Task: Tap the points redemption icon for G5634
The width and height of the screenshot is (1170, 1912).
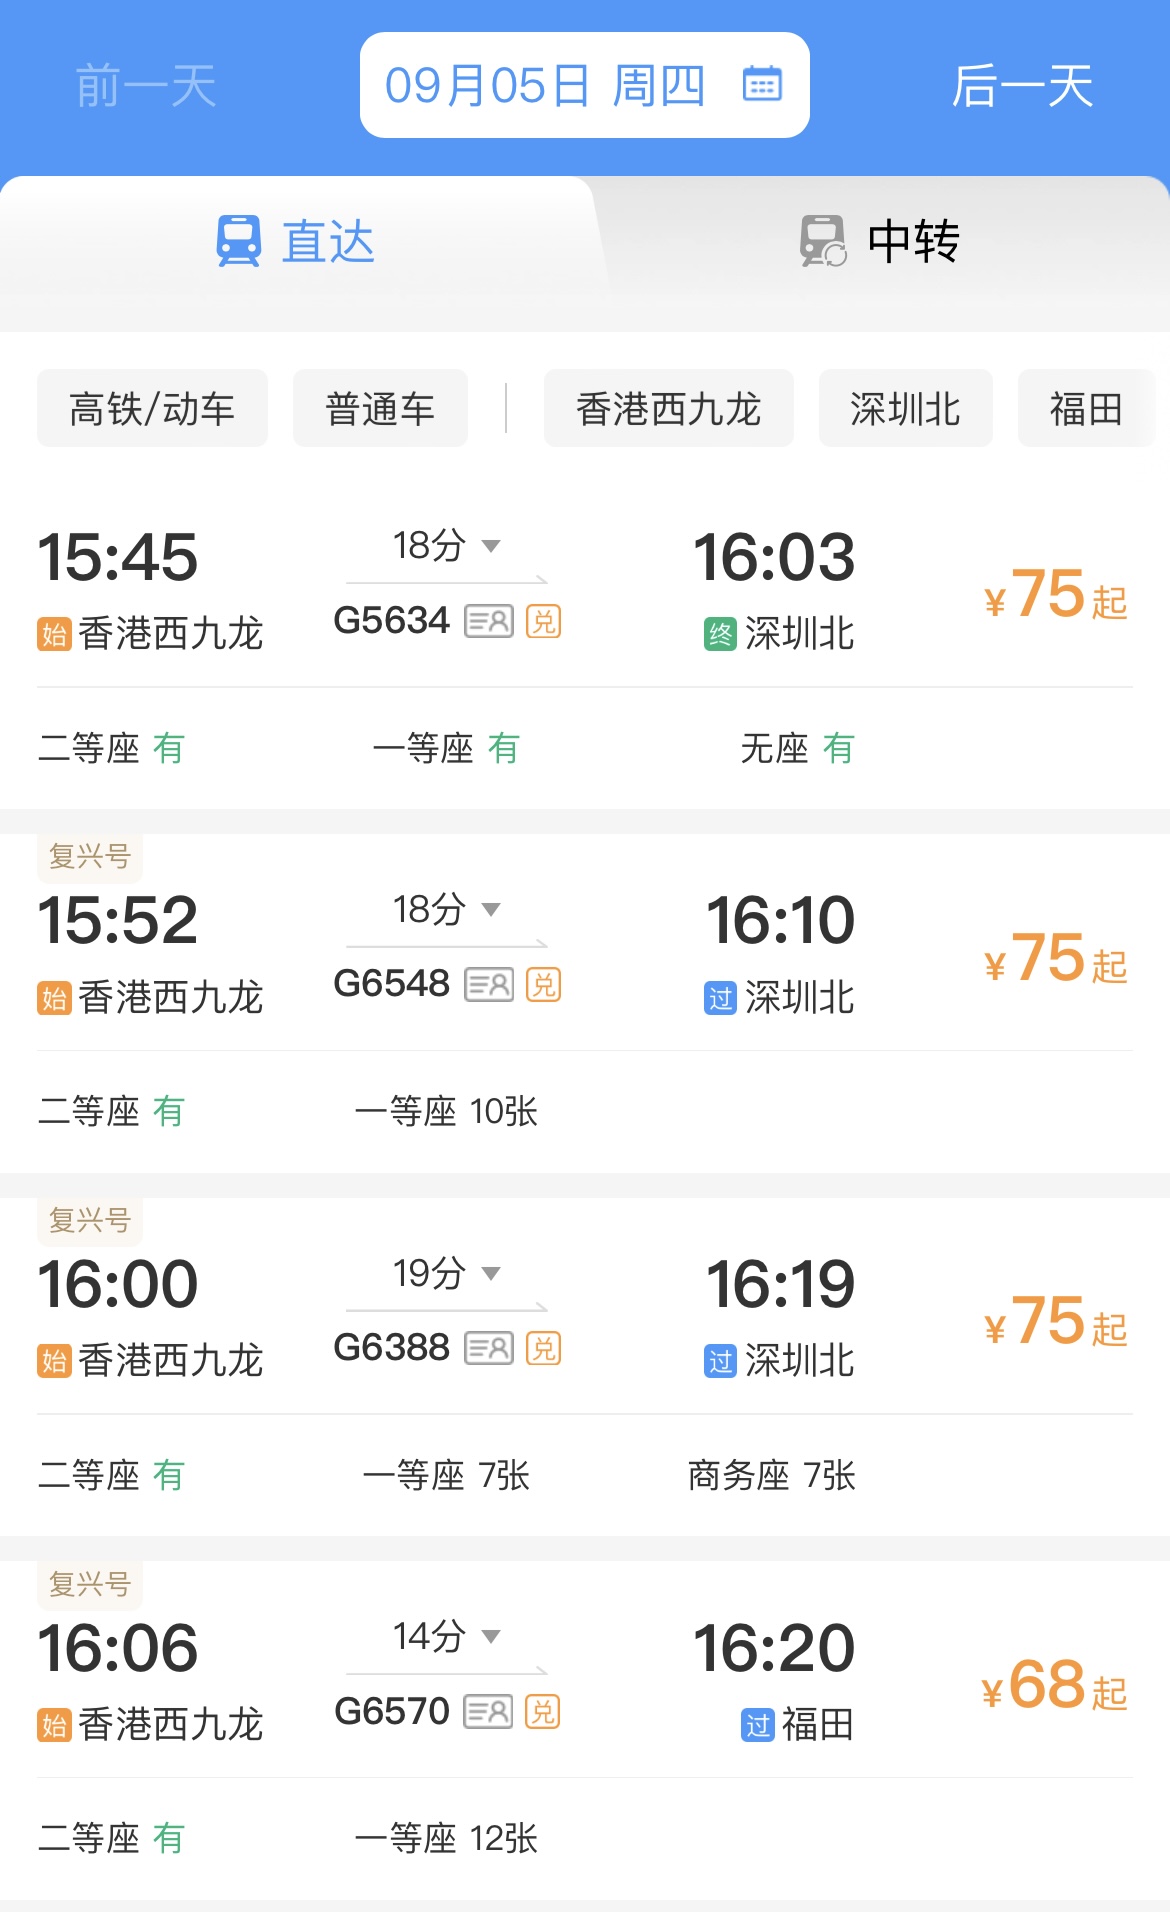Action: pos(543,622)
